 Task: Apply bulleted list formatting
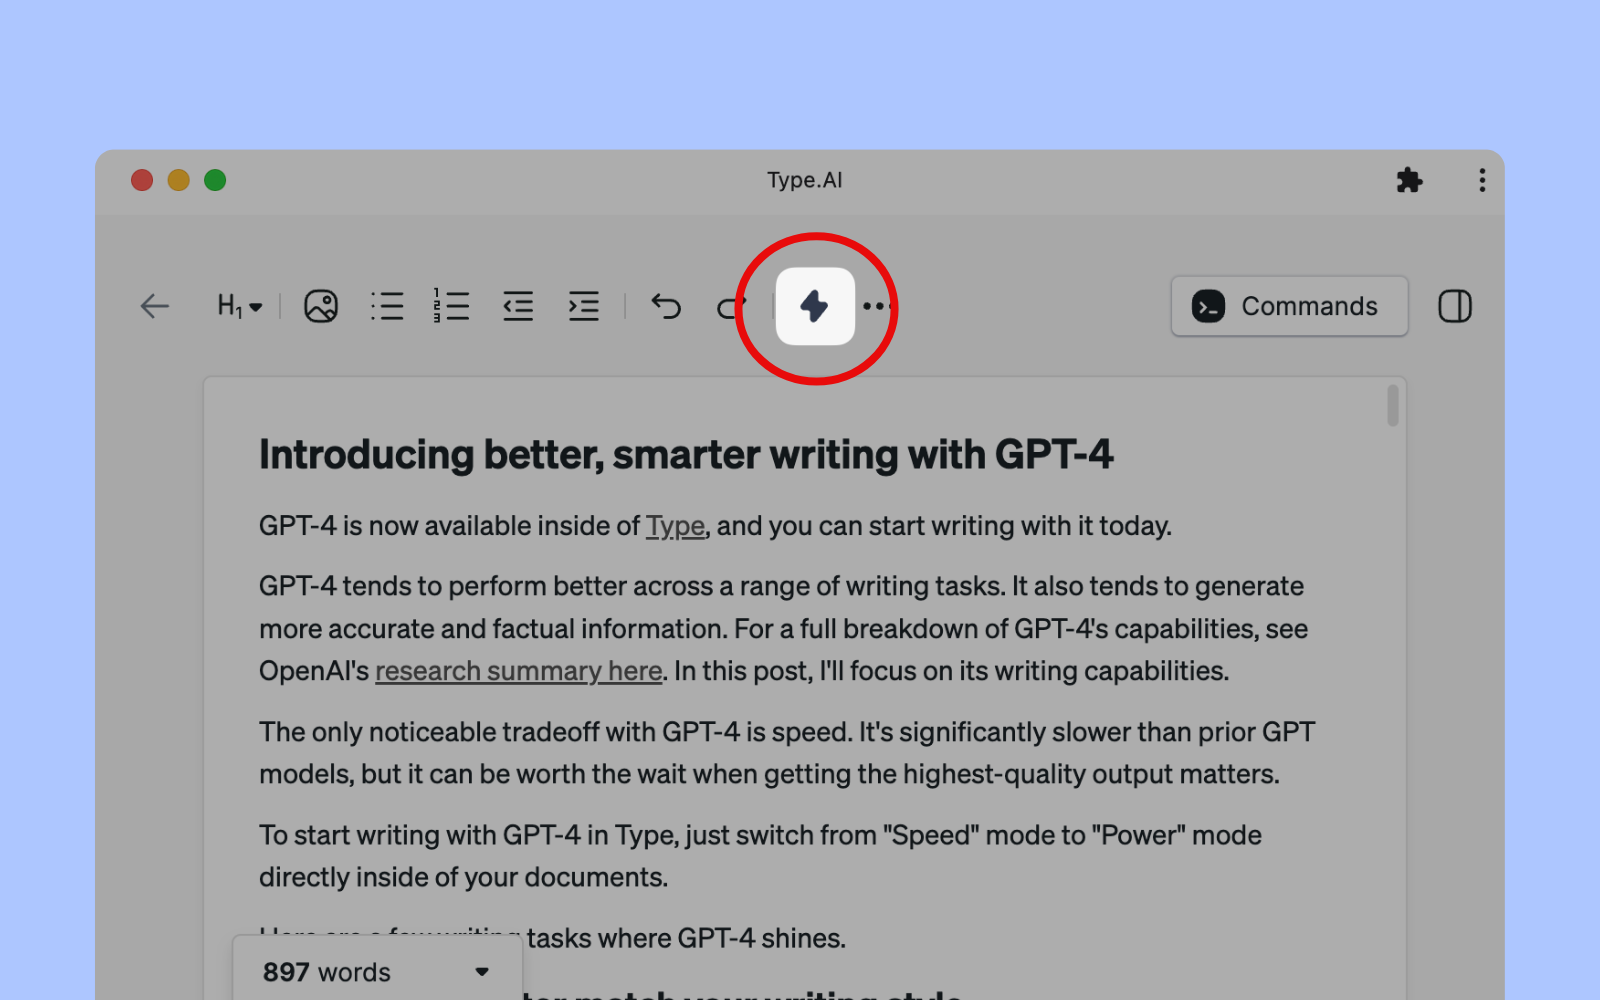[x=387, y=306]
